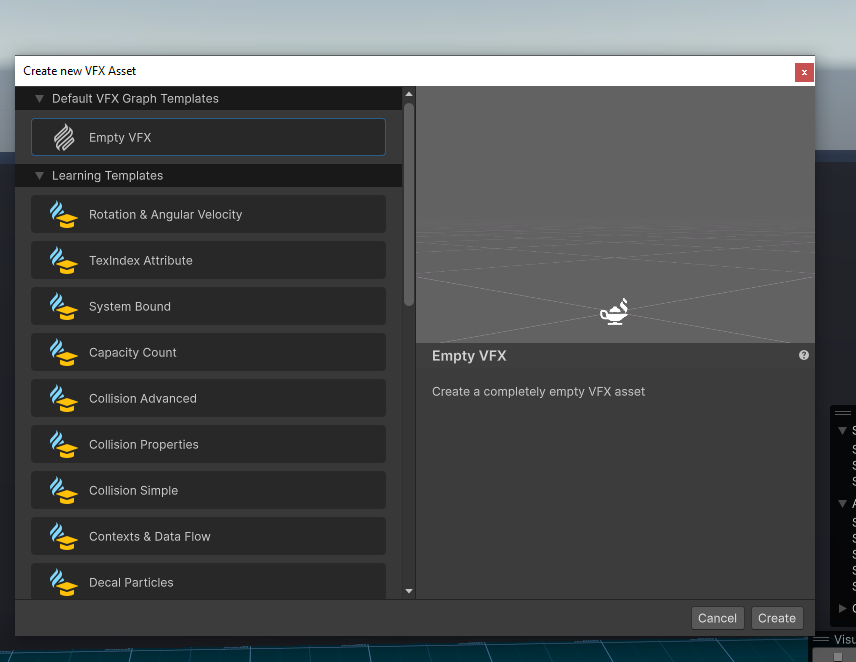Select the System Bound template icon
The height and width of the screenshot is (662, 856).
point(63,306)
